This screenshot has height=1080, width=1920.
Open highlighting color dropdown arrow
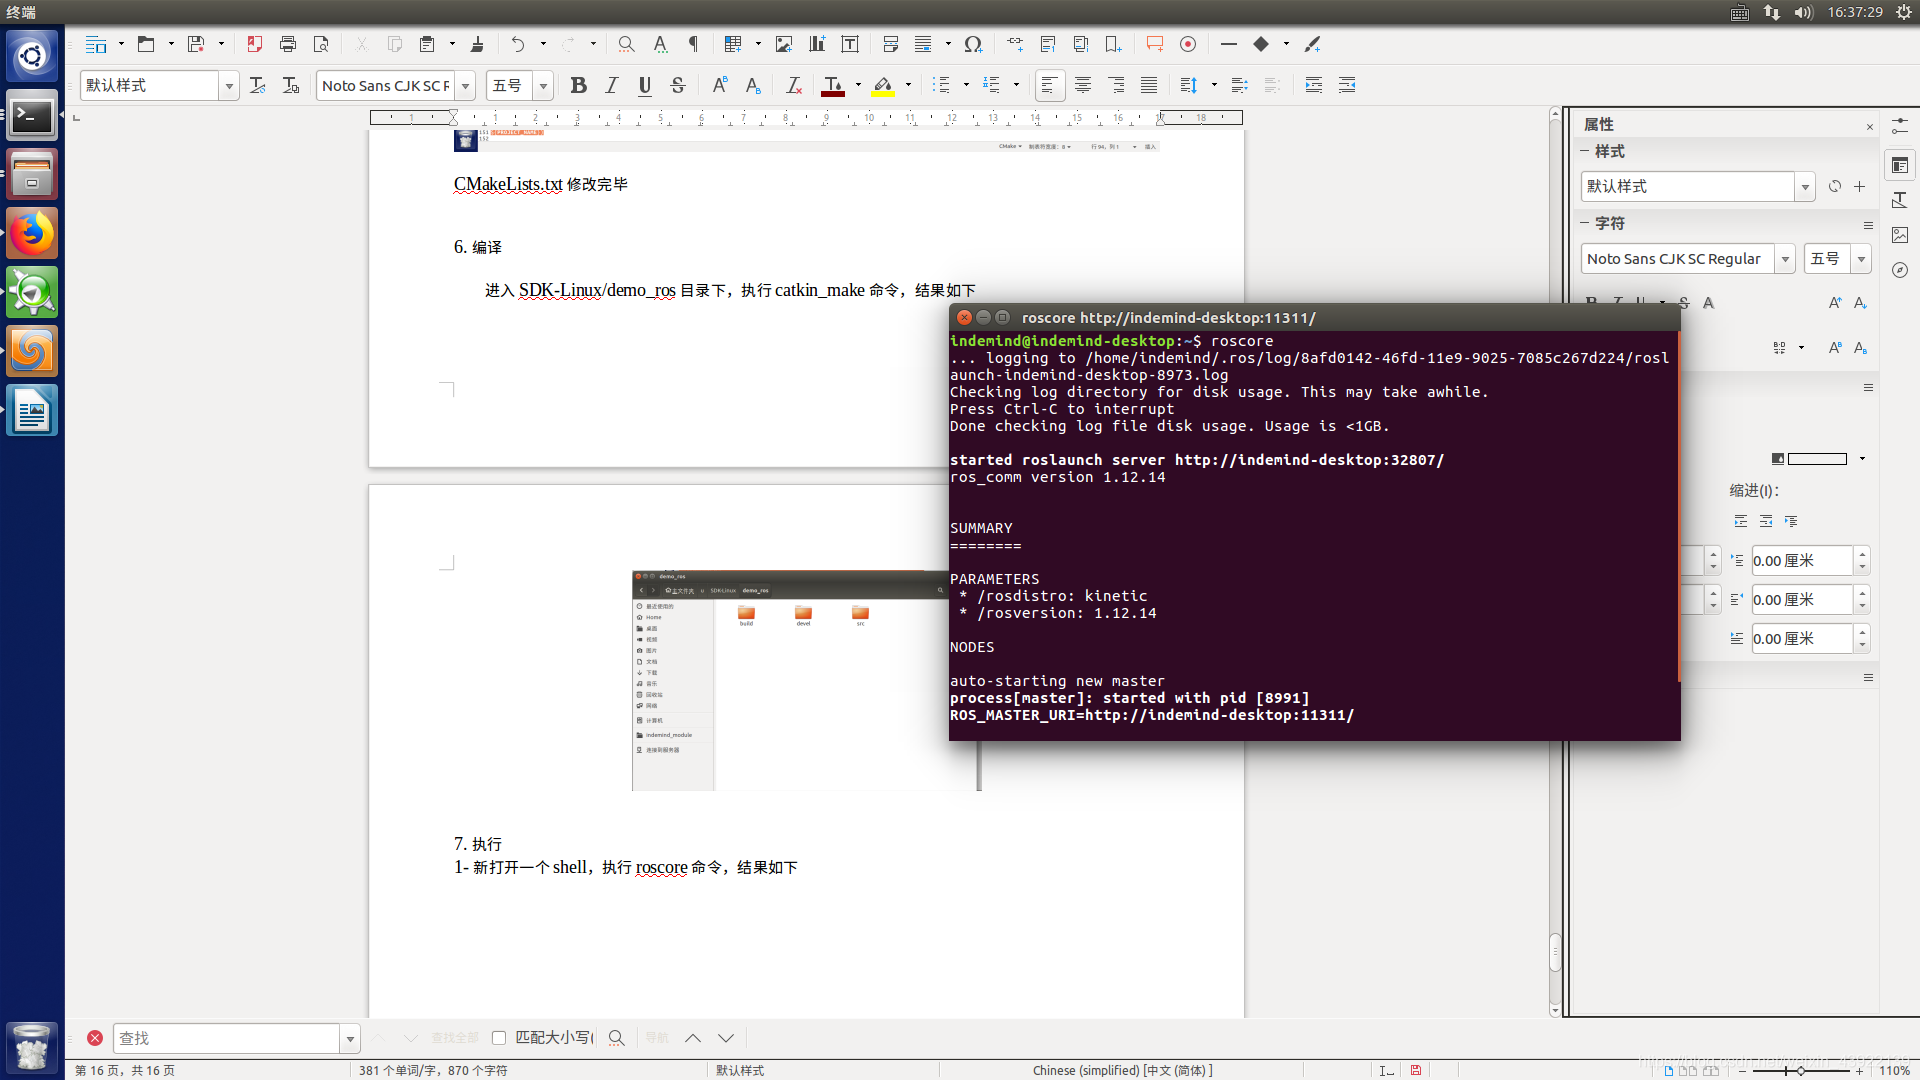pyautogui.click(x=908, y=86)
